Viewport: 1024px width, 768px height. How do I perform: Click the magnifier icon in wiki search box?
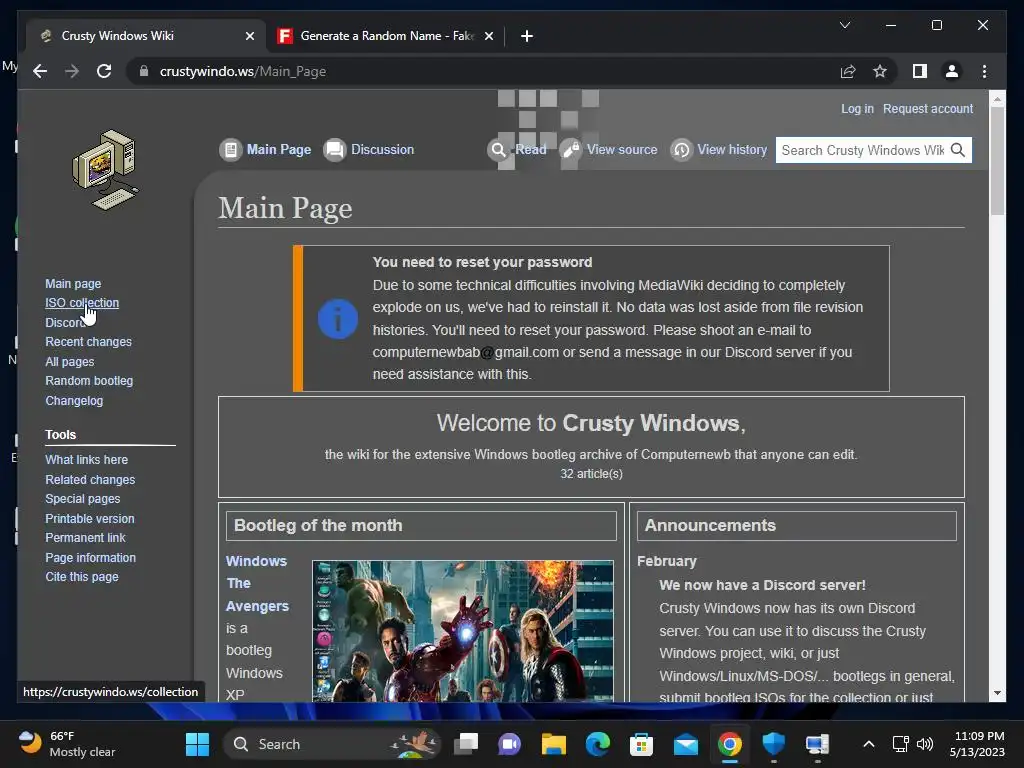click(x=958, y=150)
